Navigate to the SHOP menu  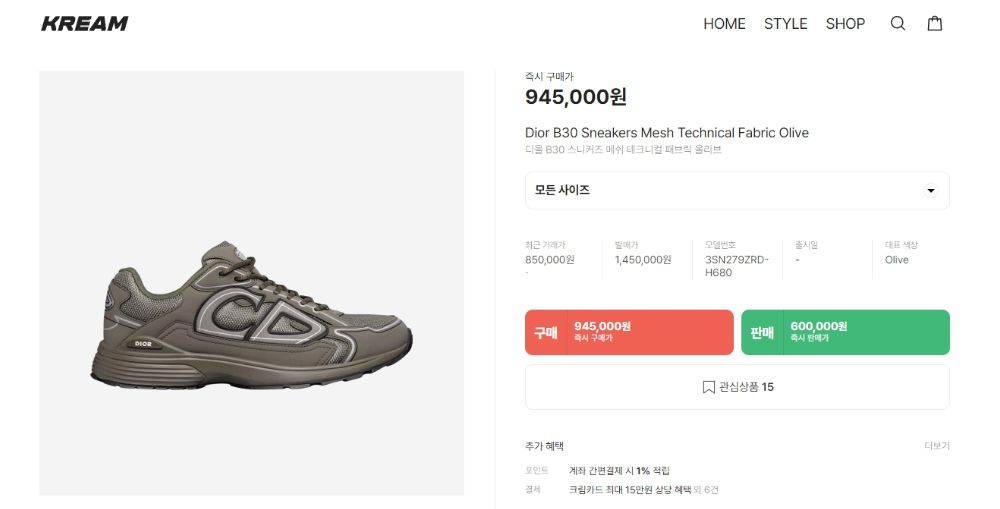[845, 24]
